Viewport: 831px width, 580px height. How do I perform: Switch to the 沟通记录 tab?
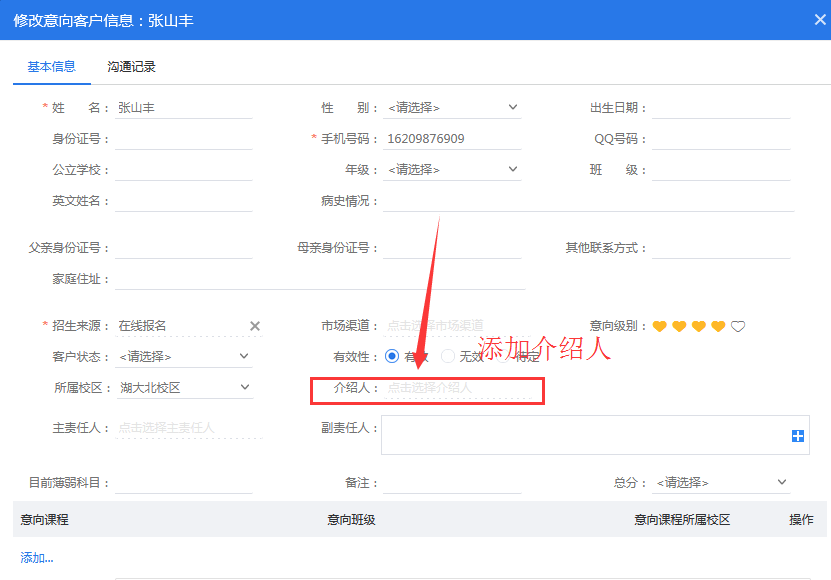click(x=131, y=67)
